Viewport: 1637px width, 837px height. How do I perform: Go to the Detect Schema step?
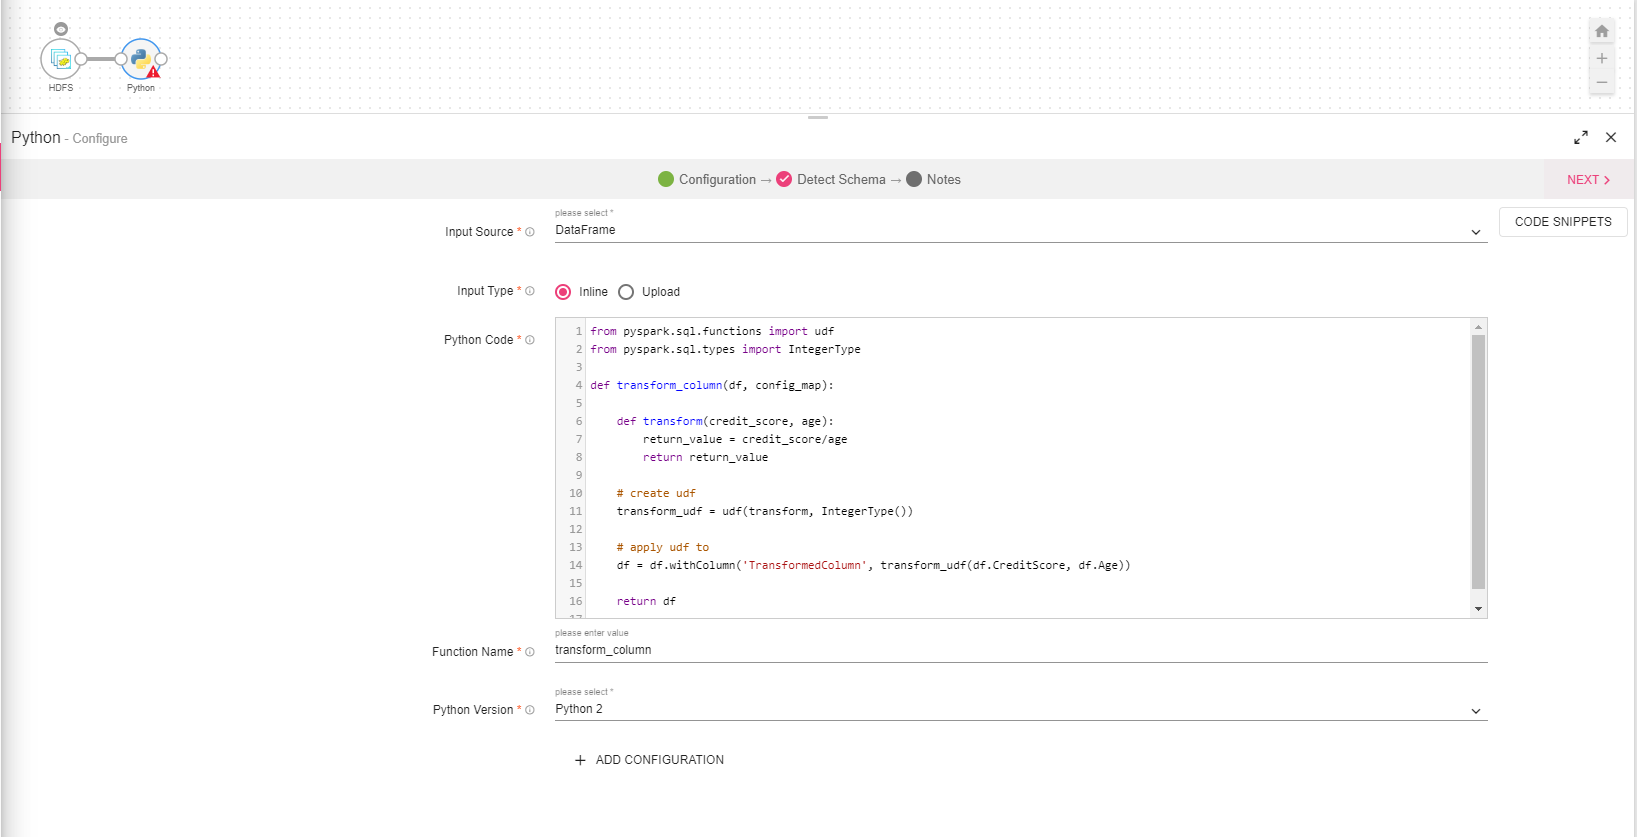[840, 180]
